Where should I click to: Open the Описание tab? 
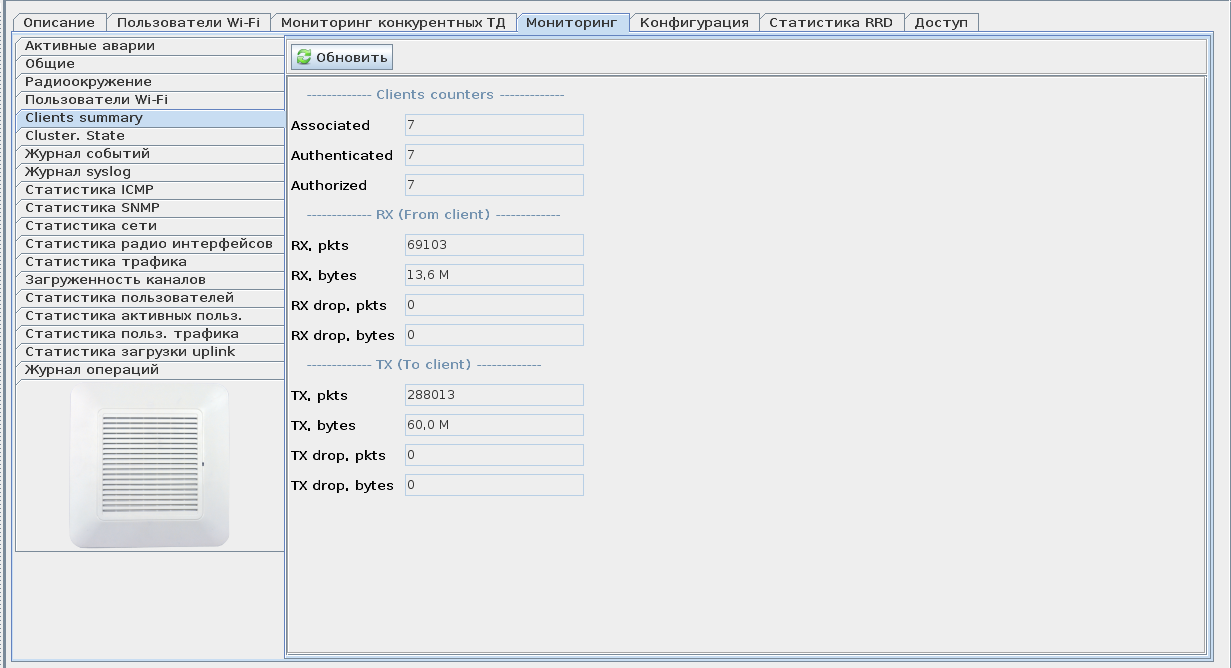click(x=59, y=22)
